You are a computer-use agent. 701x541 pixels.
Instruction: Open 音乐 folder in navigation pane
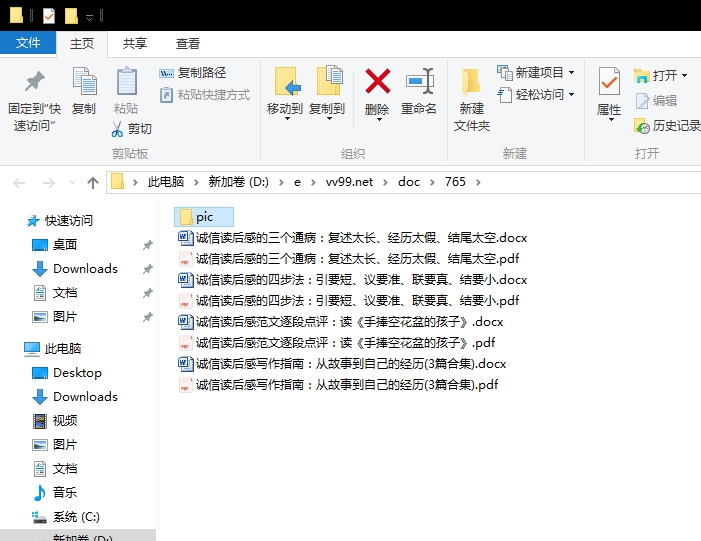(55, 493)
